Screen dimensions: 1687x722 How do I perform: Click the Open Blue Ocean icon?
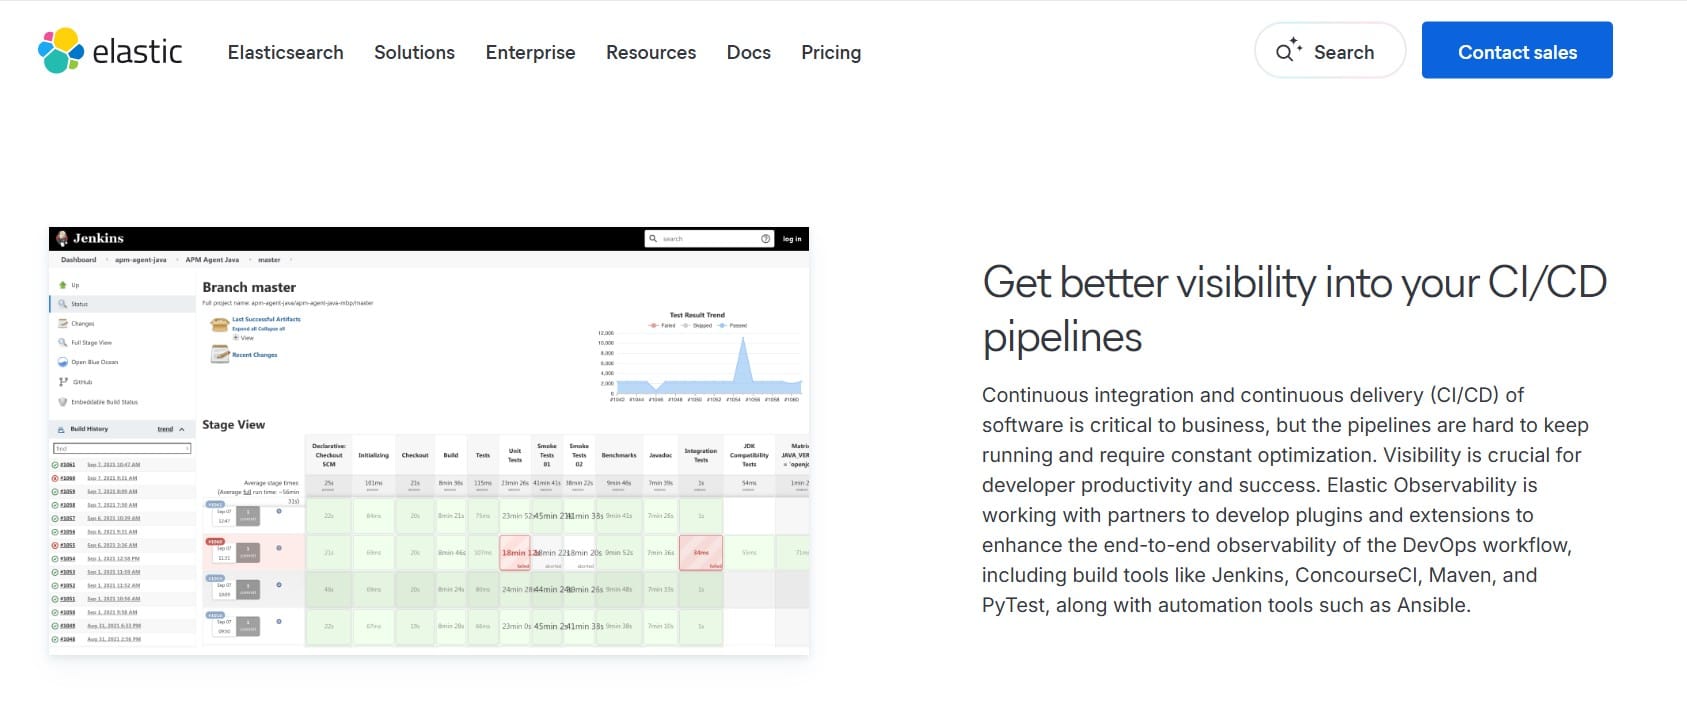[62, 361]
